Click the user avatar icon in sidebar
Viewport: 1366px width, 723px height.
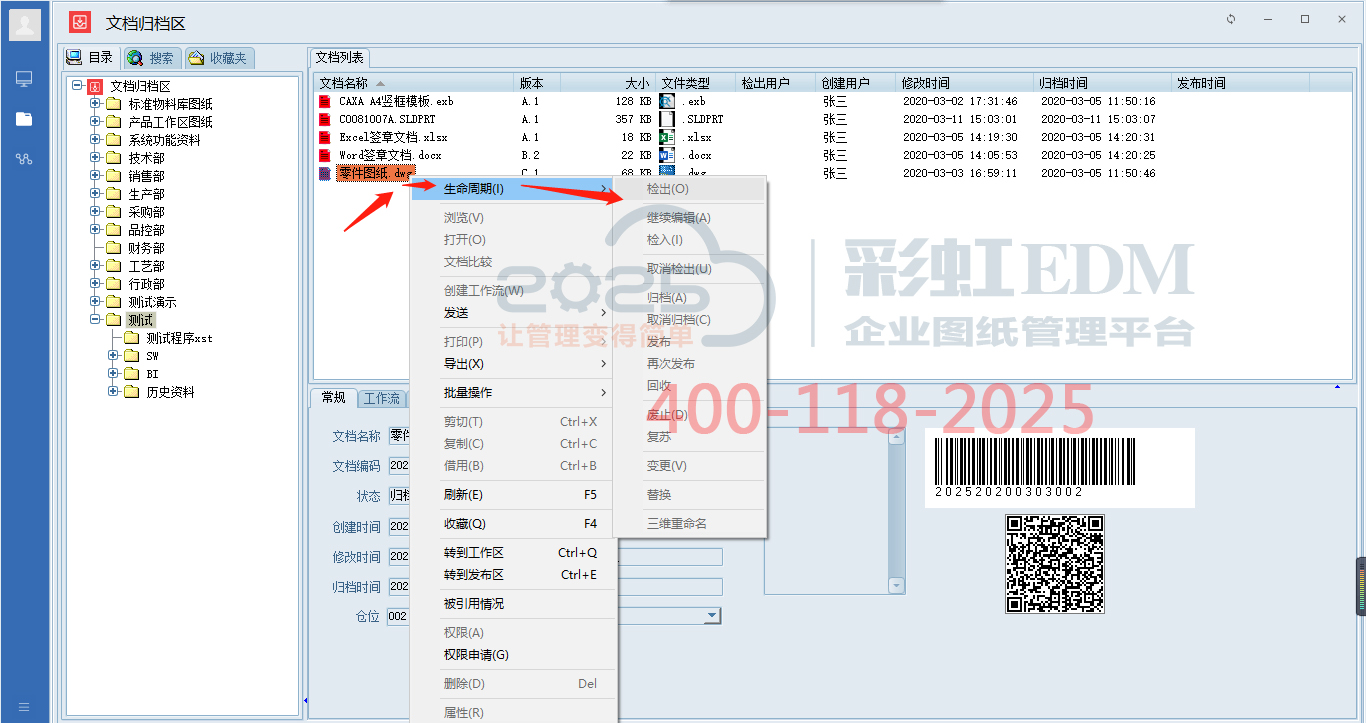point(25,25)
